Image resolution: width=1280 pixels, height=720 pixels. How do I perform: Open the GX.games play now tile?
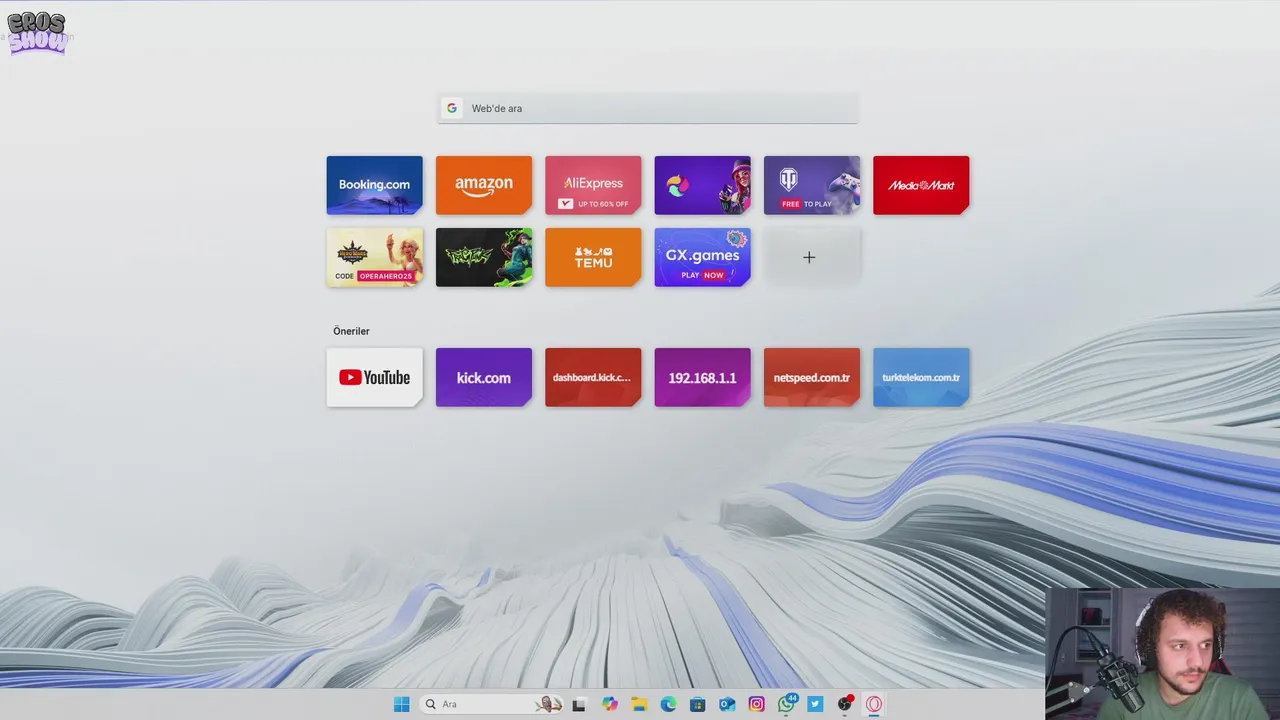click(x=702, y=257)
